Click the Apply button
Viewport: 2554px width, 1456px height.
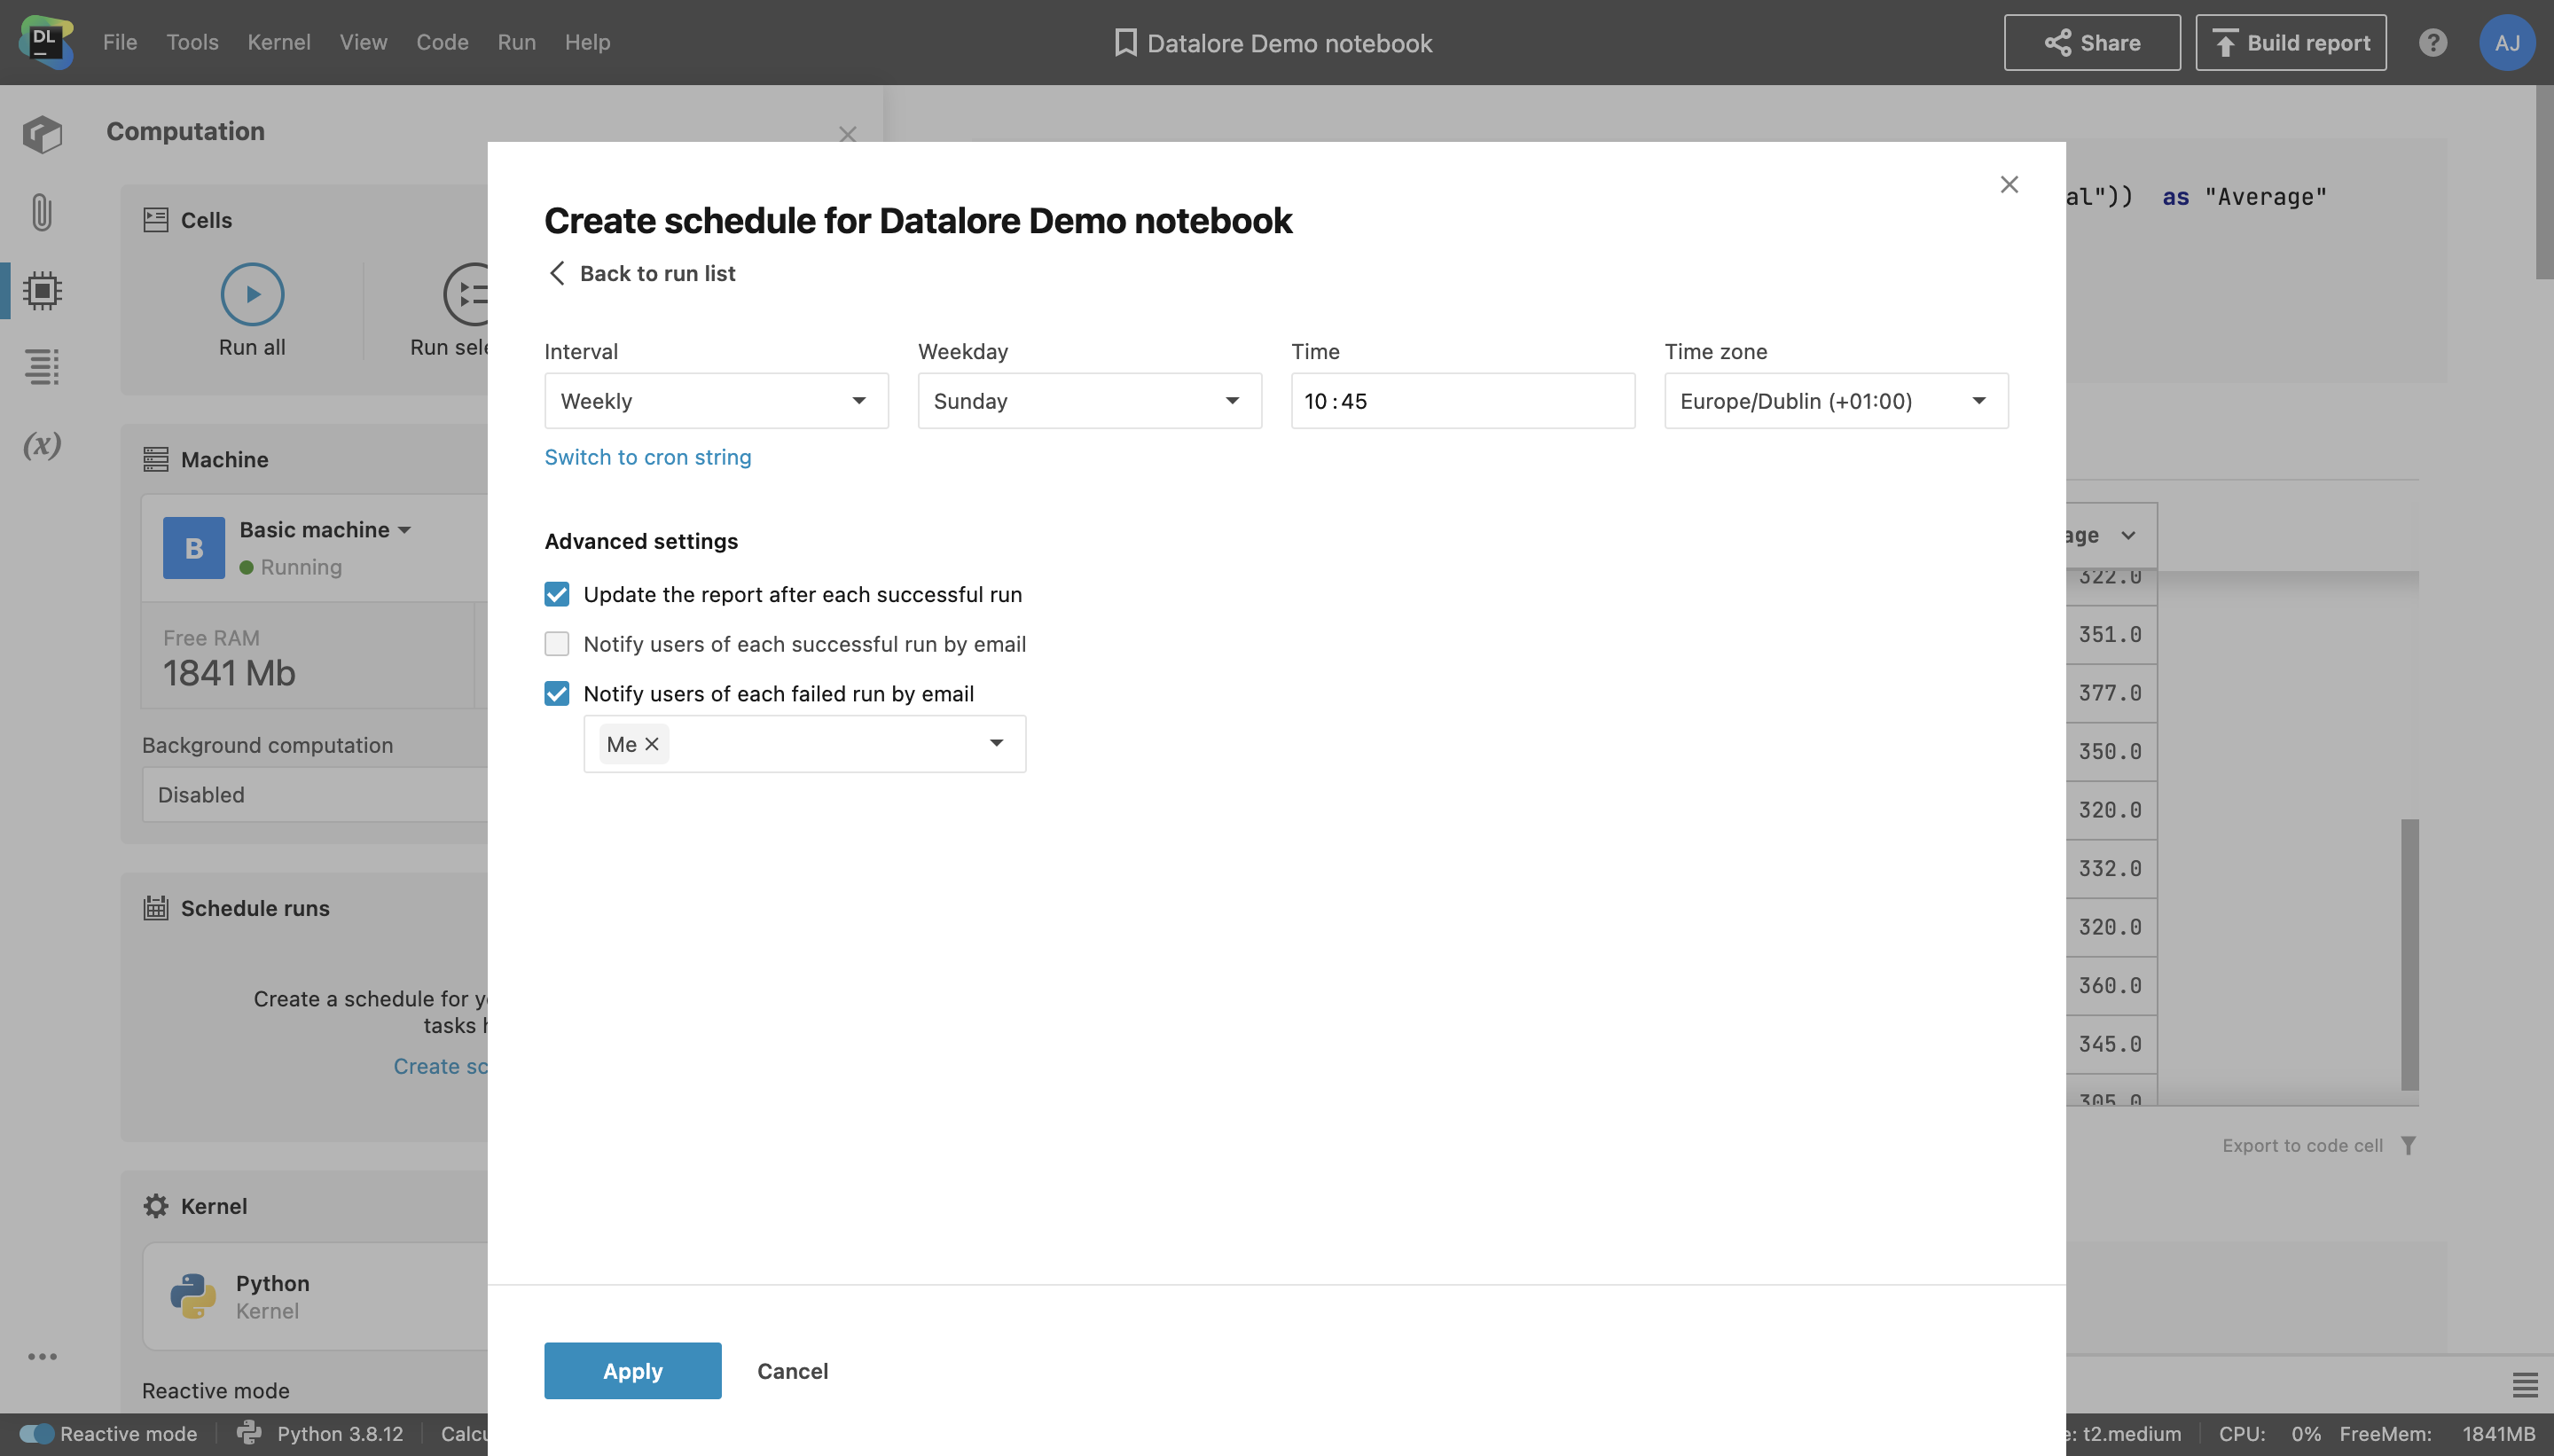[632, 1370]
